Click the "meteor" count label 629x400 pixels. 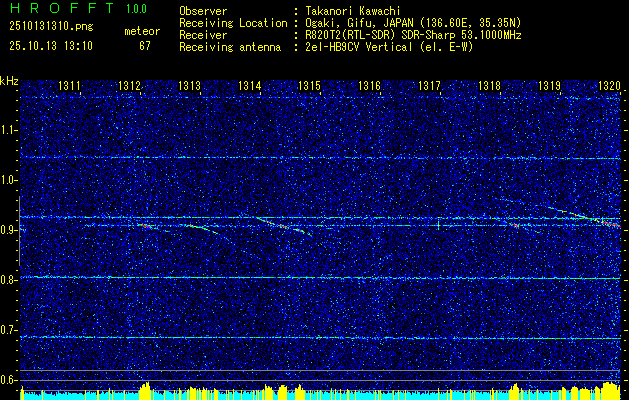pos(142,31)
